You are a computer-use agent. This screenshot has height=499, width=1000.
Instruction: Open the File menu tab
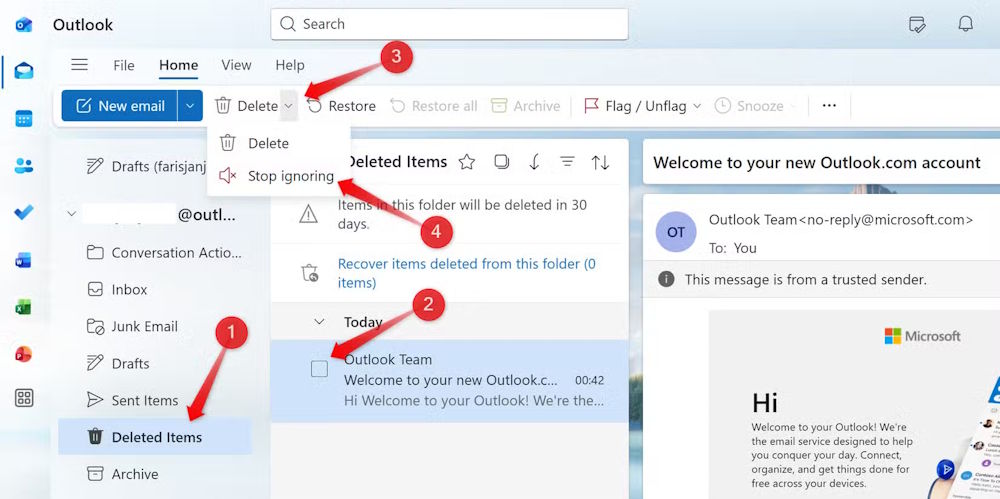124,65
